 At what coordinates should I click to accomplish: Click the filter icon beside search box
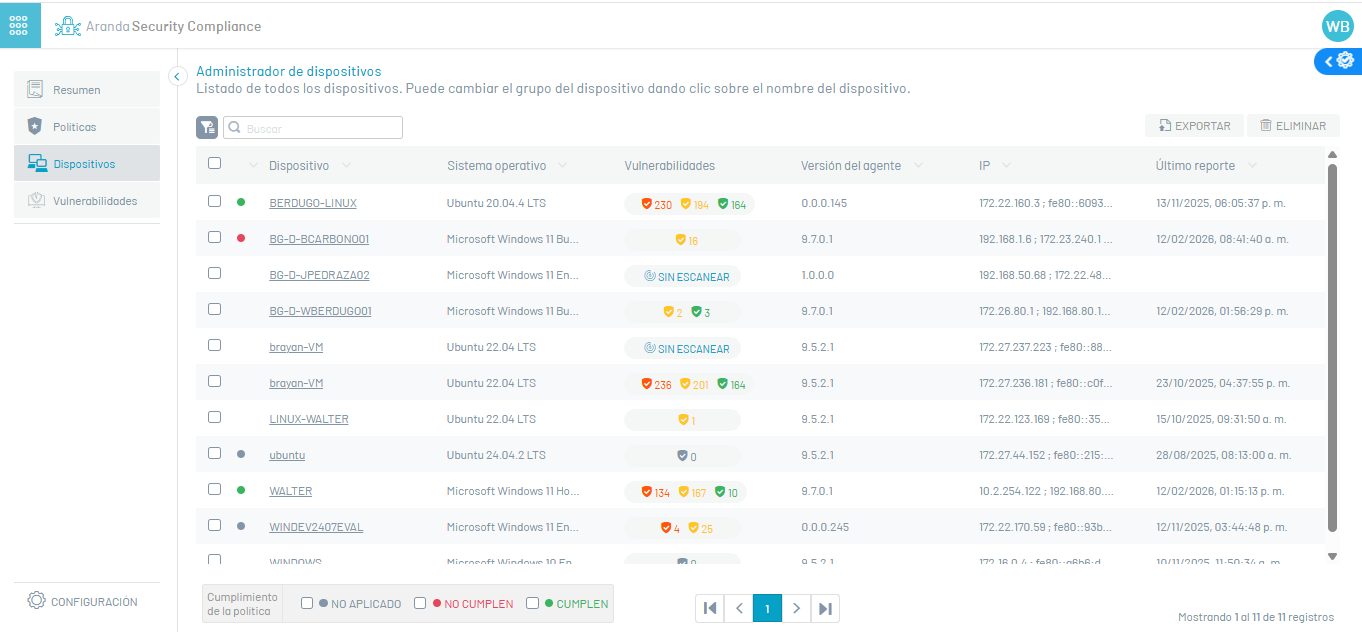pyautogui.click(x=207, y=128)
